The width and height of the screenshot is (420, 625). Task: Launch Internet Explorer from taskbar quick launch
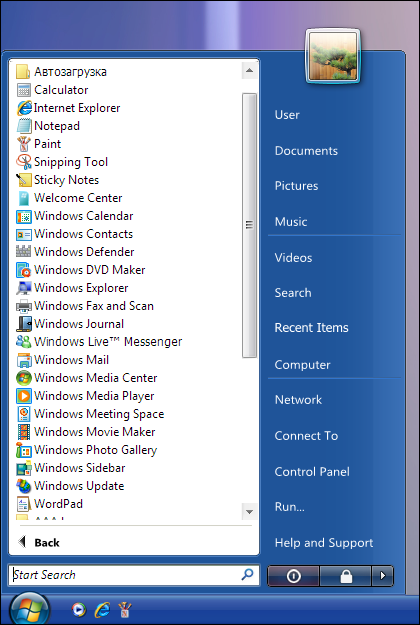(102, 609)
